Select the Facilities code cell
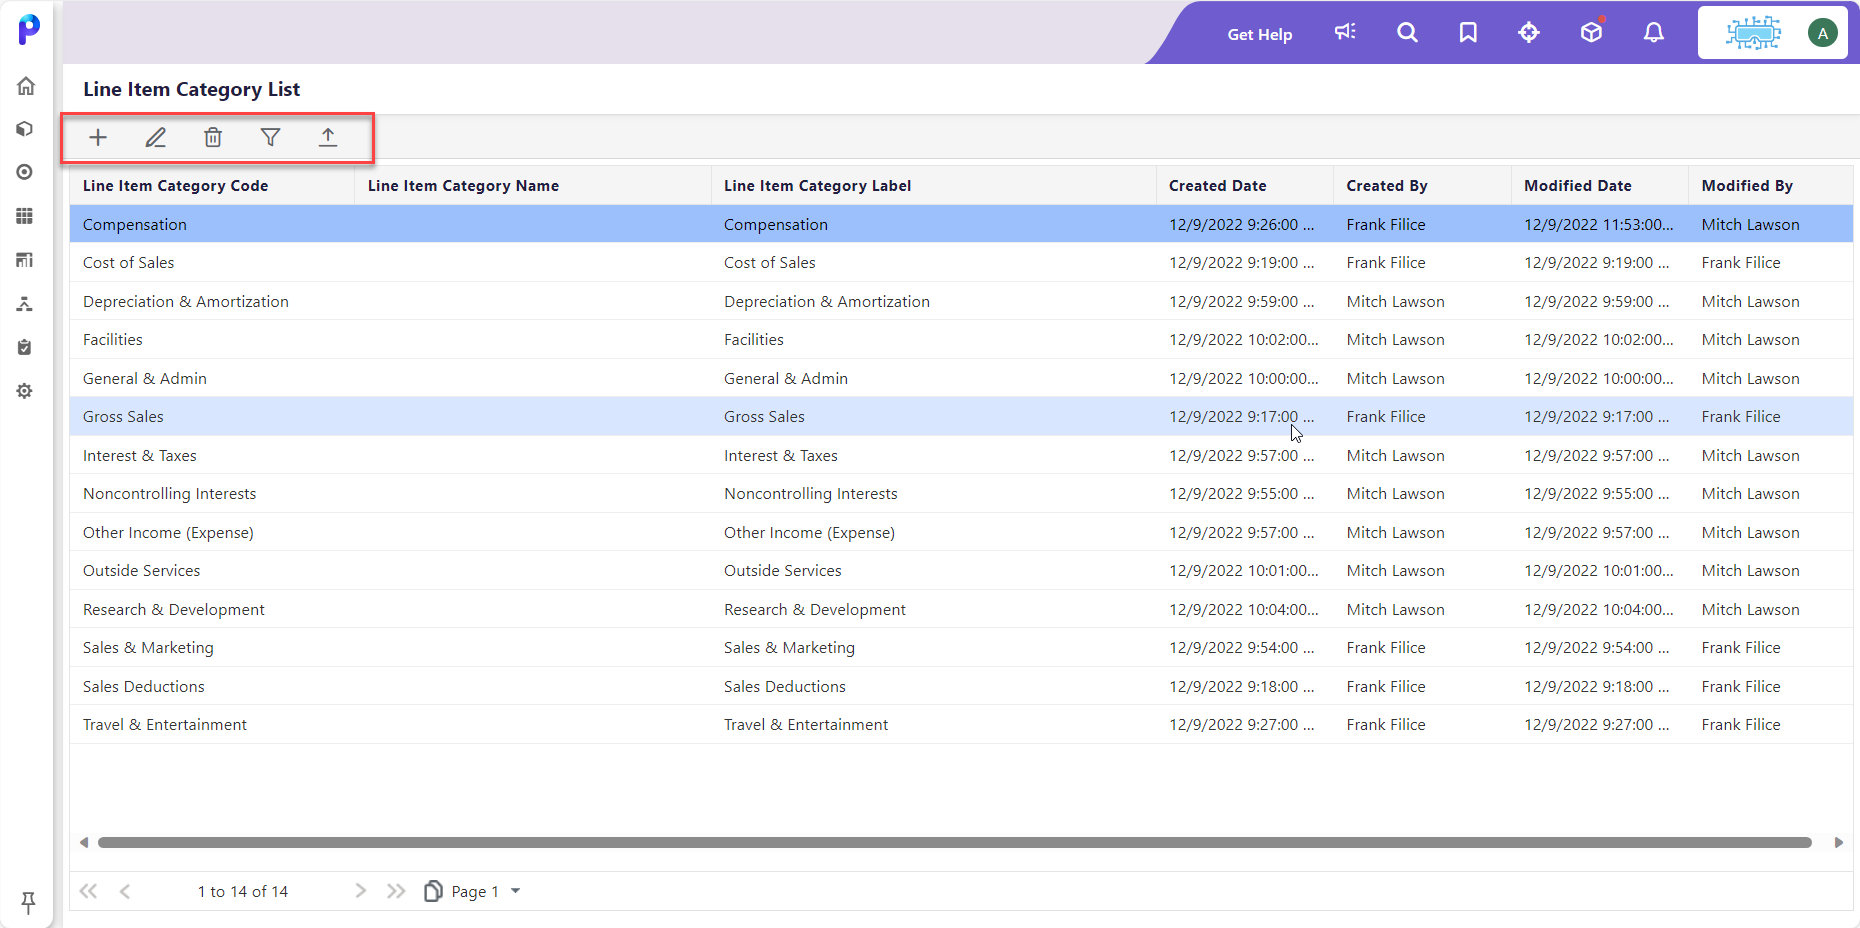This screenshot has width=1860, height=928. (212, 340)
